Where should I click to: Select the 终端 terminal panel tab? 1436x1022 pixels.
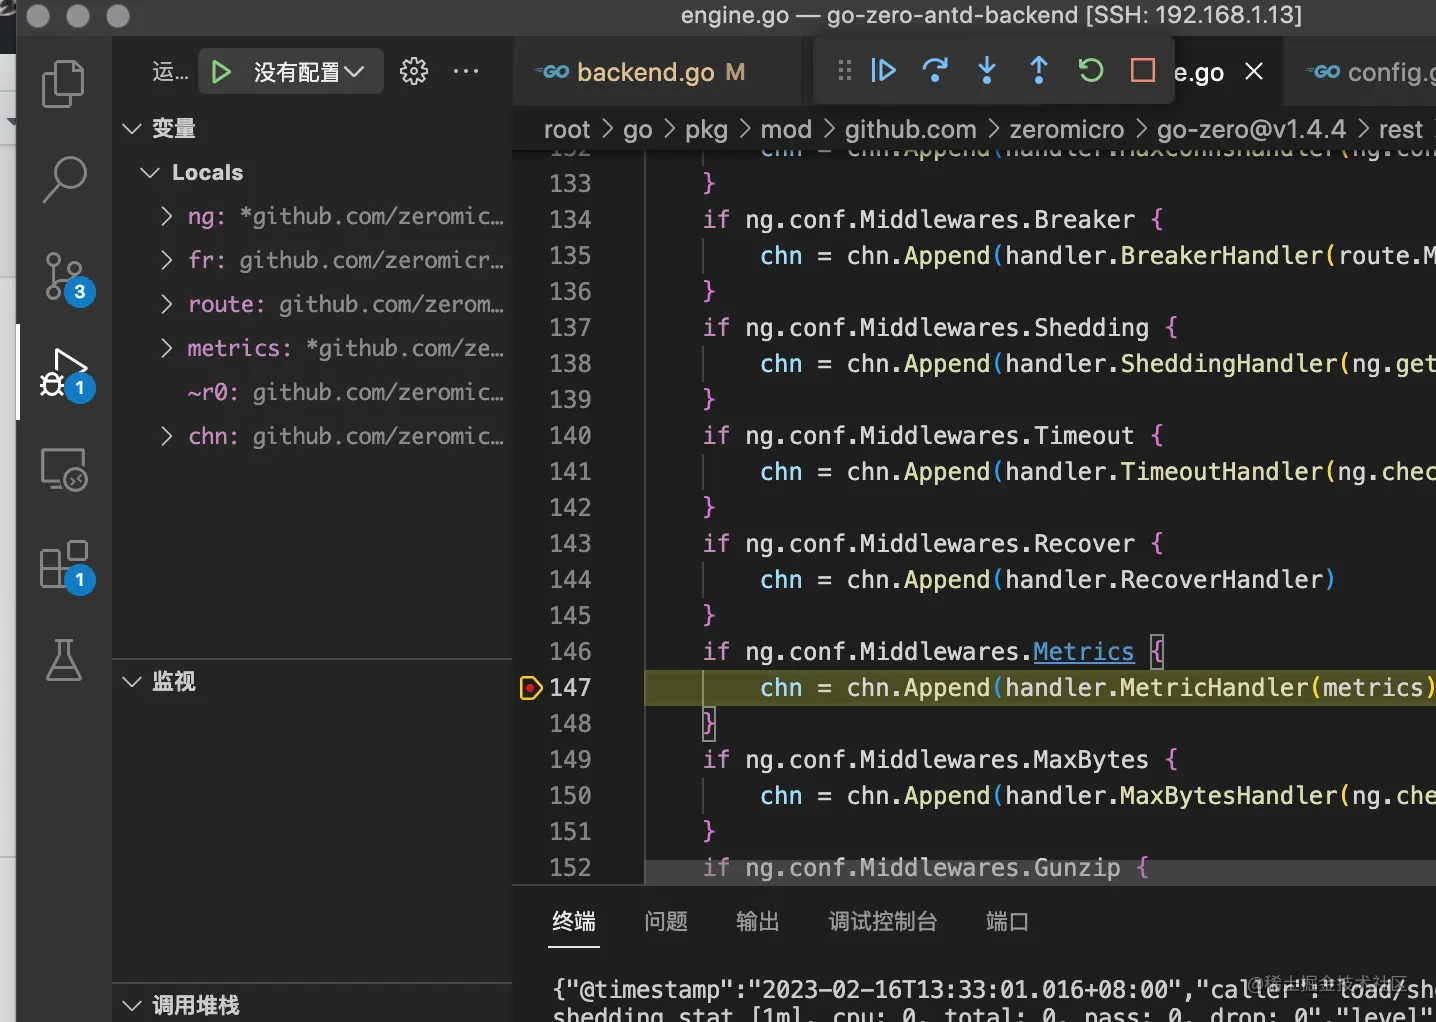click(574, 921)
